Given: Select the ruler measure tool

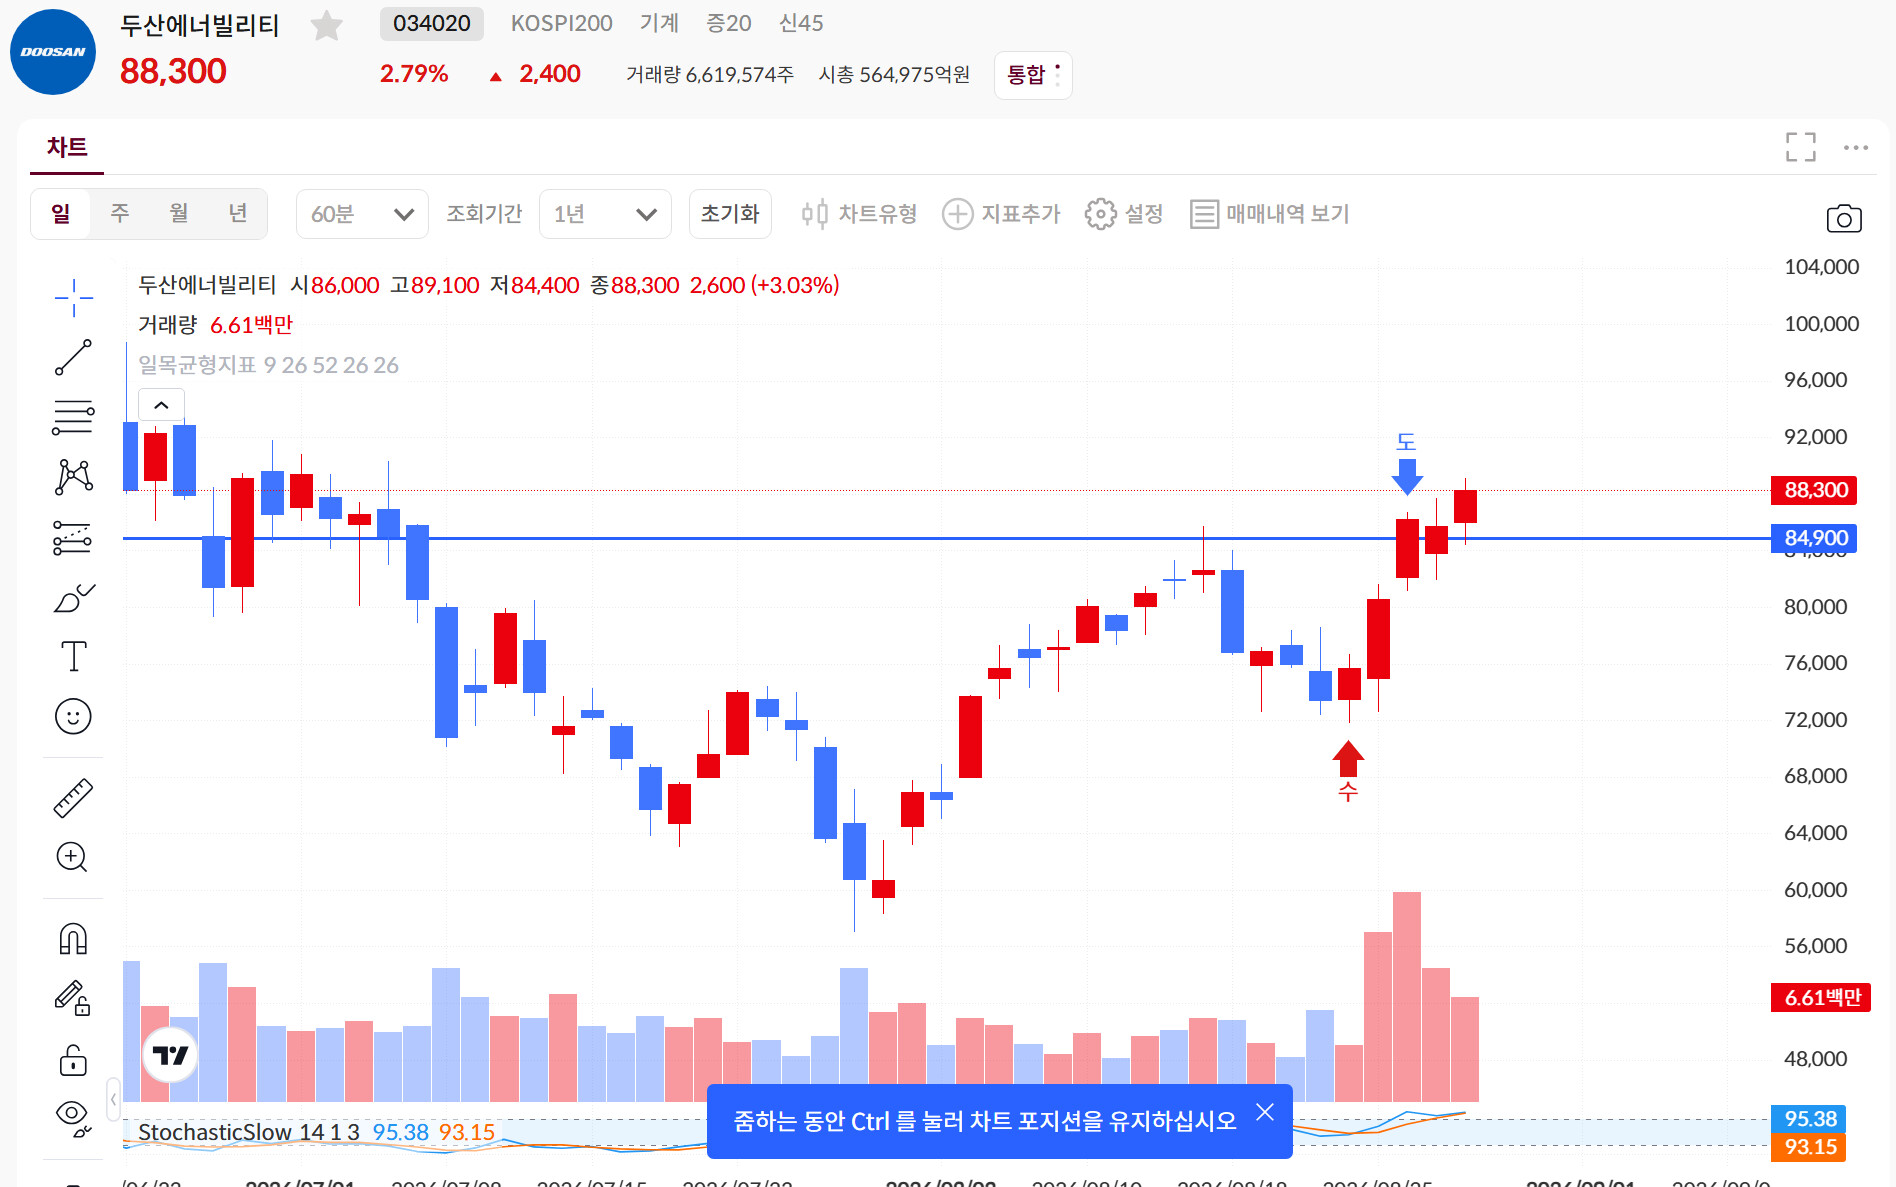Looking at the screenshot, I should [x=73, y=798].
